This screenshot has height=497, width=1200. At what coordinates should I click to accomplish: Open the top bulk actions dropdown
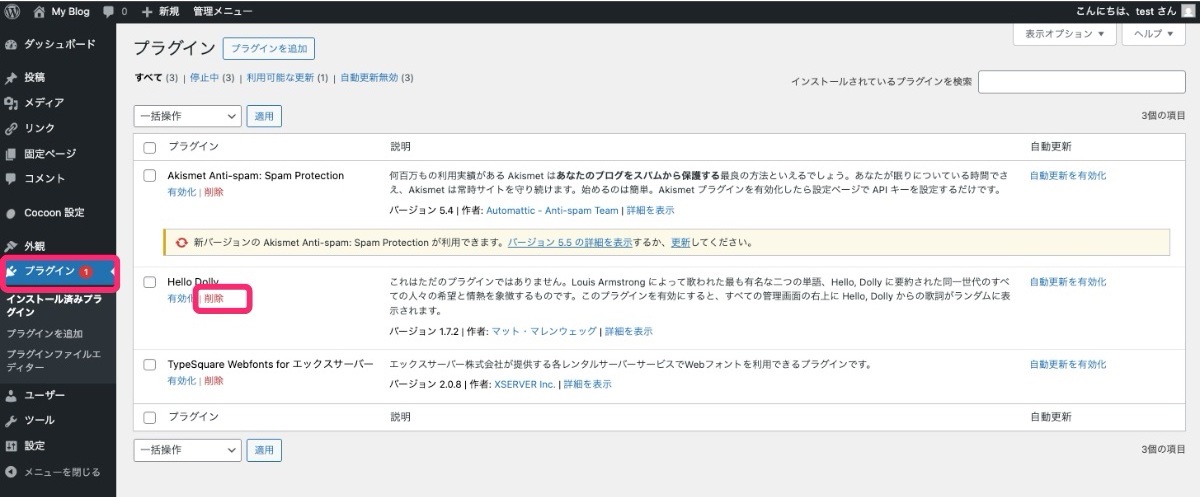187,116
